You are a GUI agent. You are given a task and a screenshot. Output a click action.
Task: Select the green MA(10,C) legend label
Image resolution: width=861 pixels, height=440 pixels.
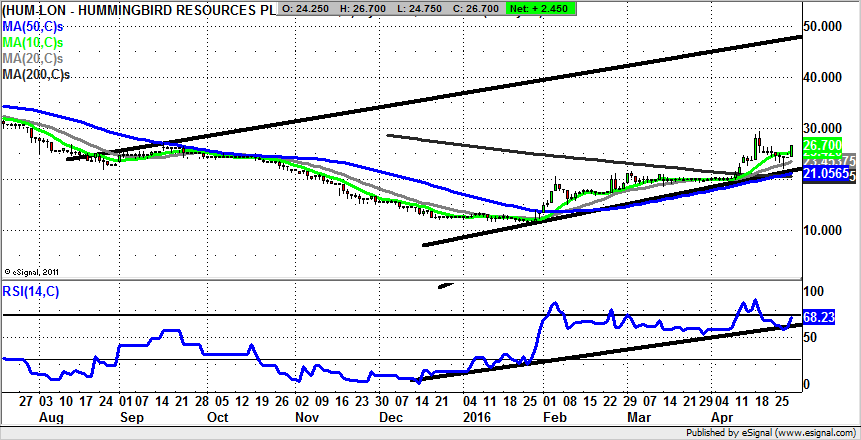point(34,42)
